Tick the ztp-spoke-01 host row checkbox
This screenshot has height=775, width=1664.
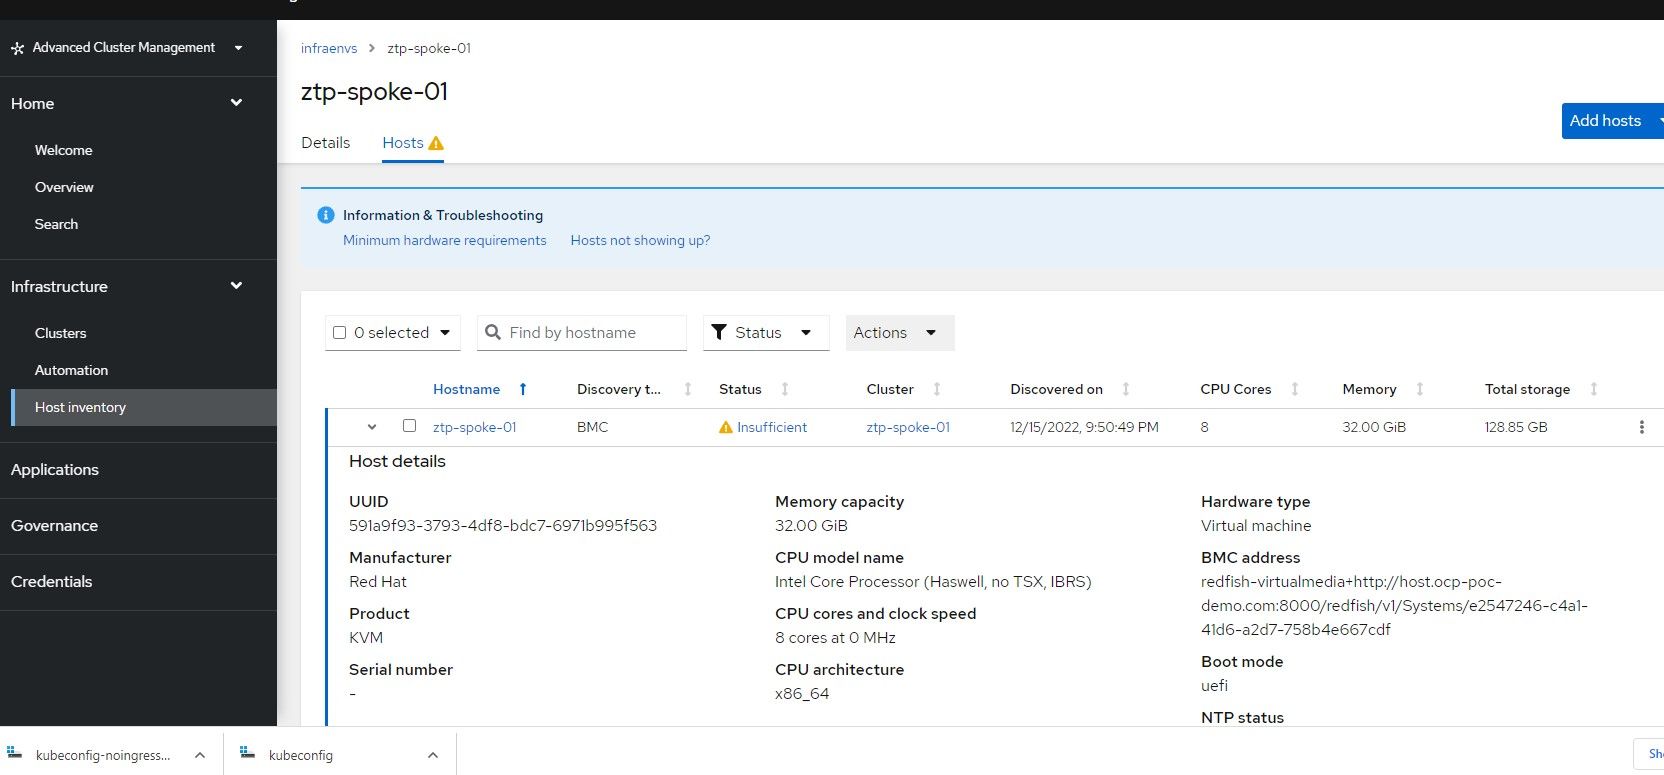point(409,426)
